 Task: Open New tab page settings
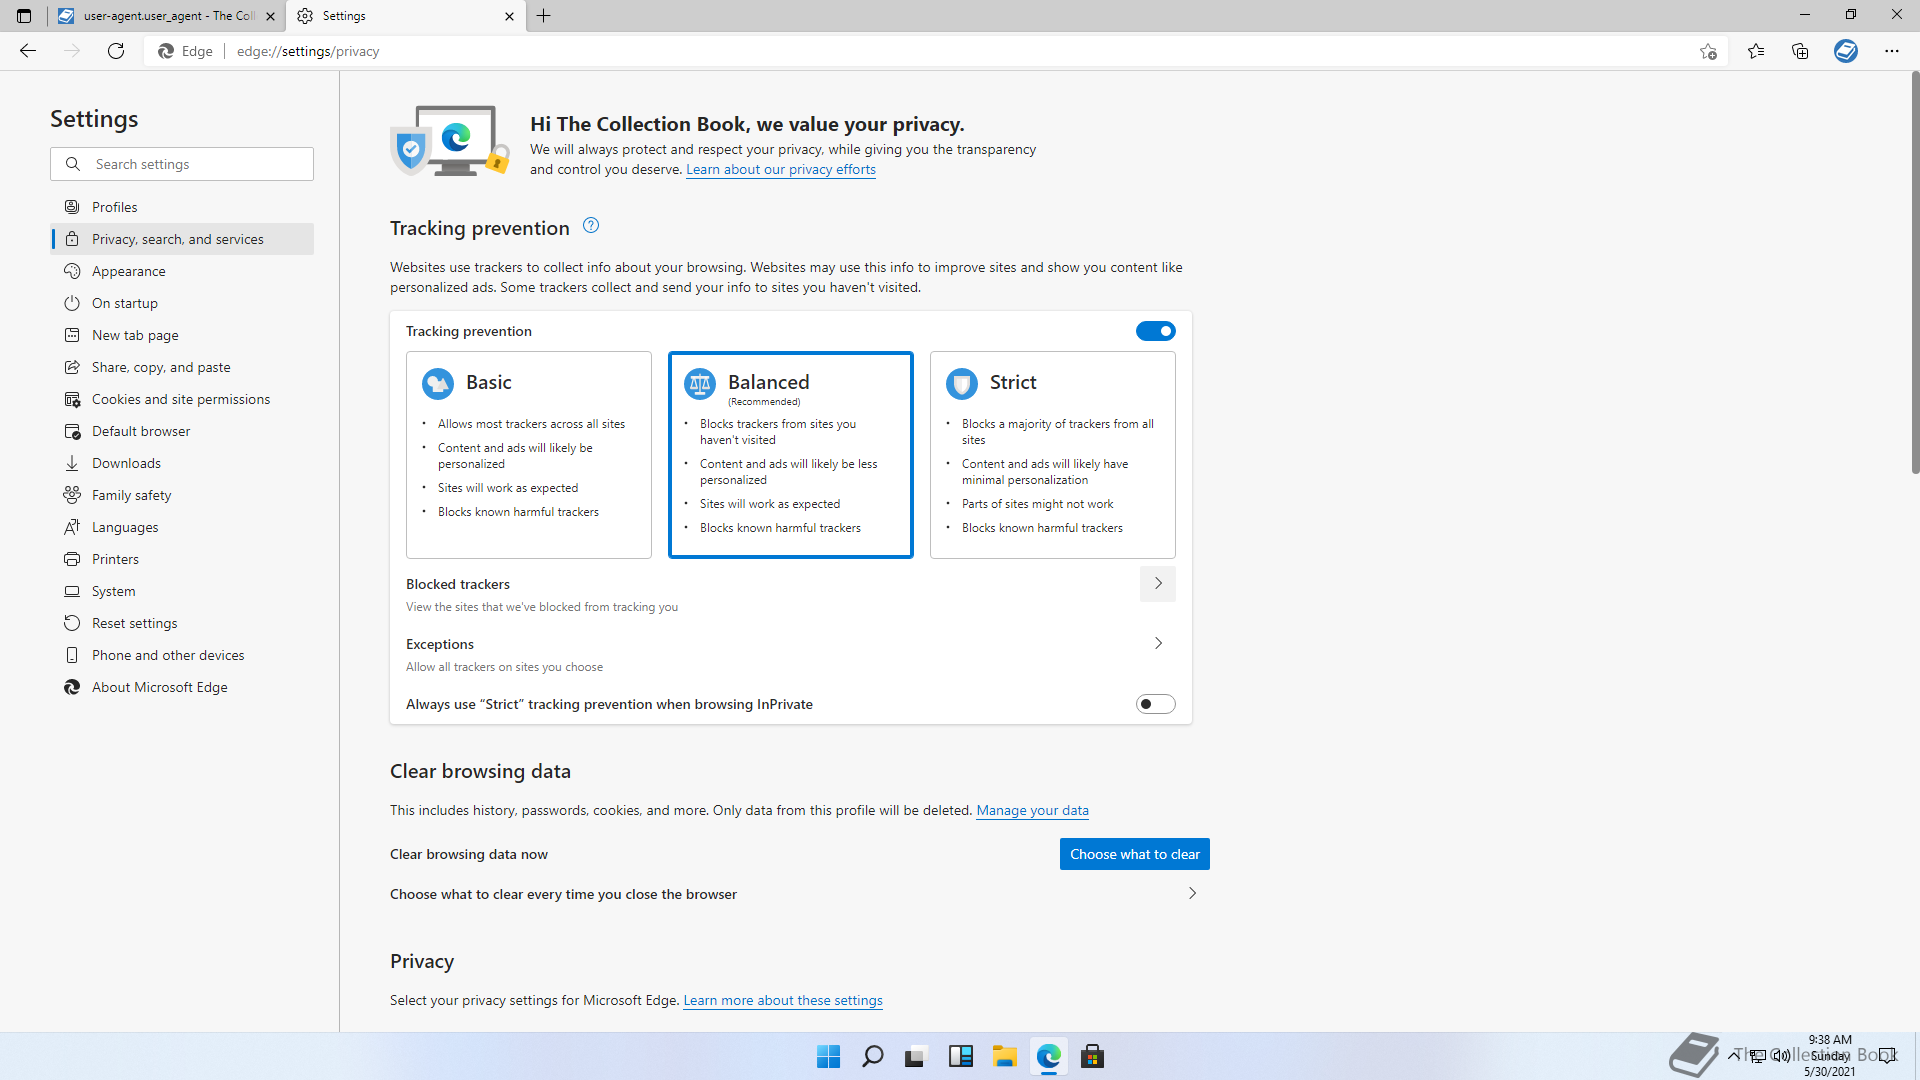click(x=182, y=335)
